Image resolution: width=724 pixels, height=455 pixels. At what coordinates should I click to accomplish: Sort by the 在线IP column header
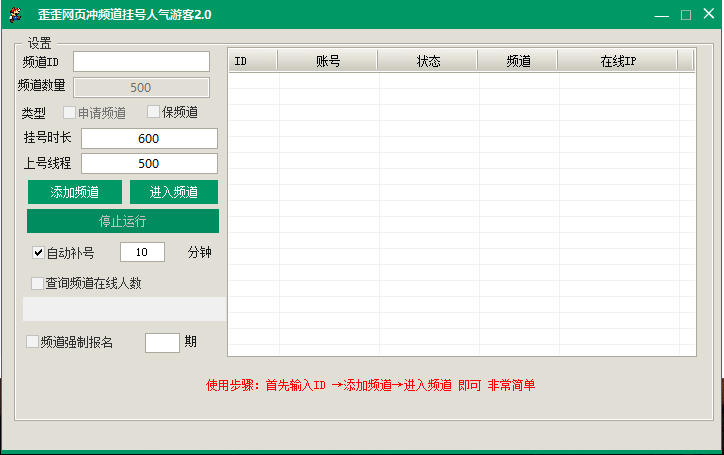click(618, 61)
